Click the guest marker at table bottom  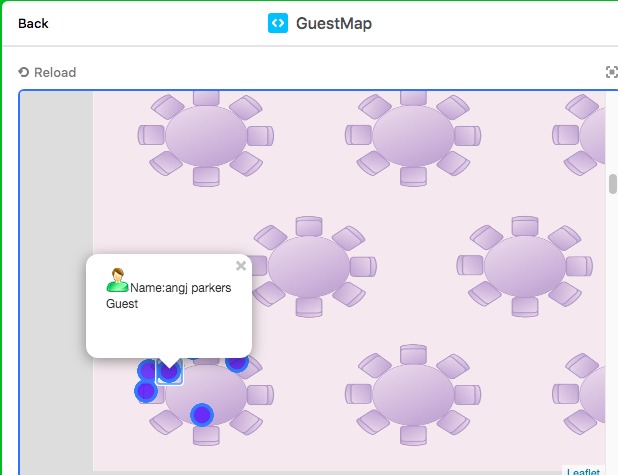tap(202, 415)
